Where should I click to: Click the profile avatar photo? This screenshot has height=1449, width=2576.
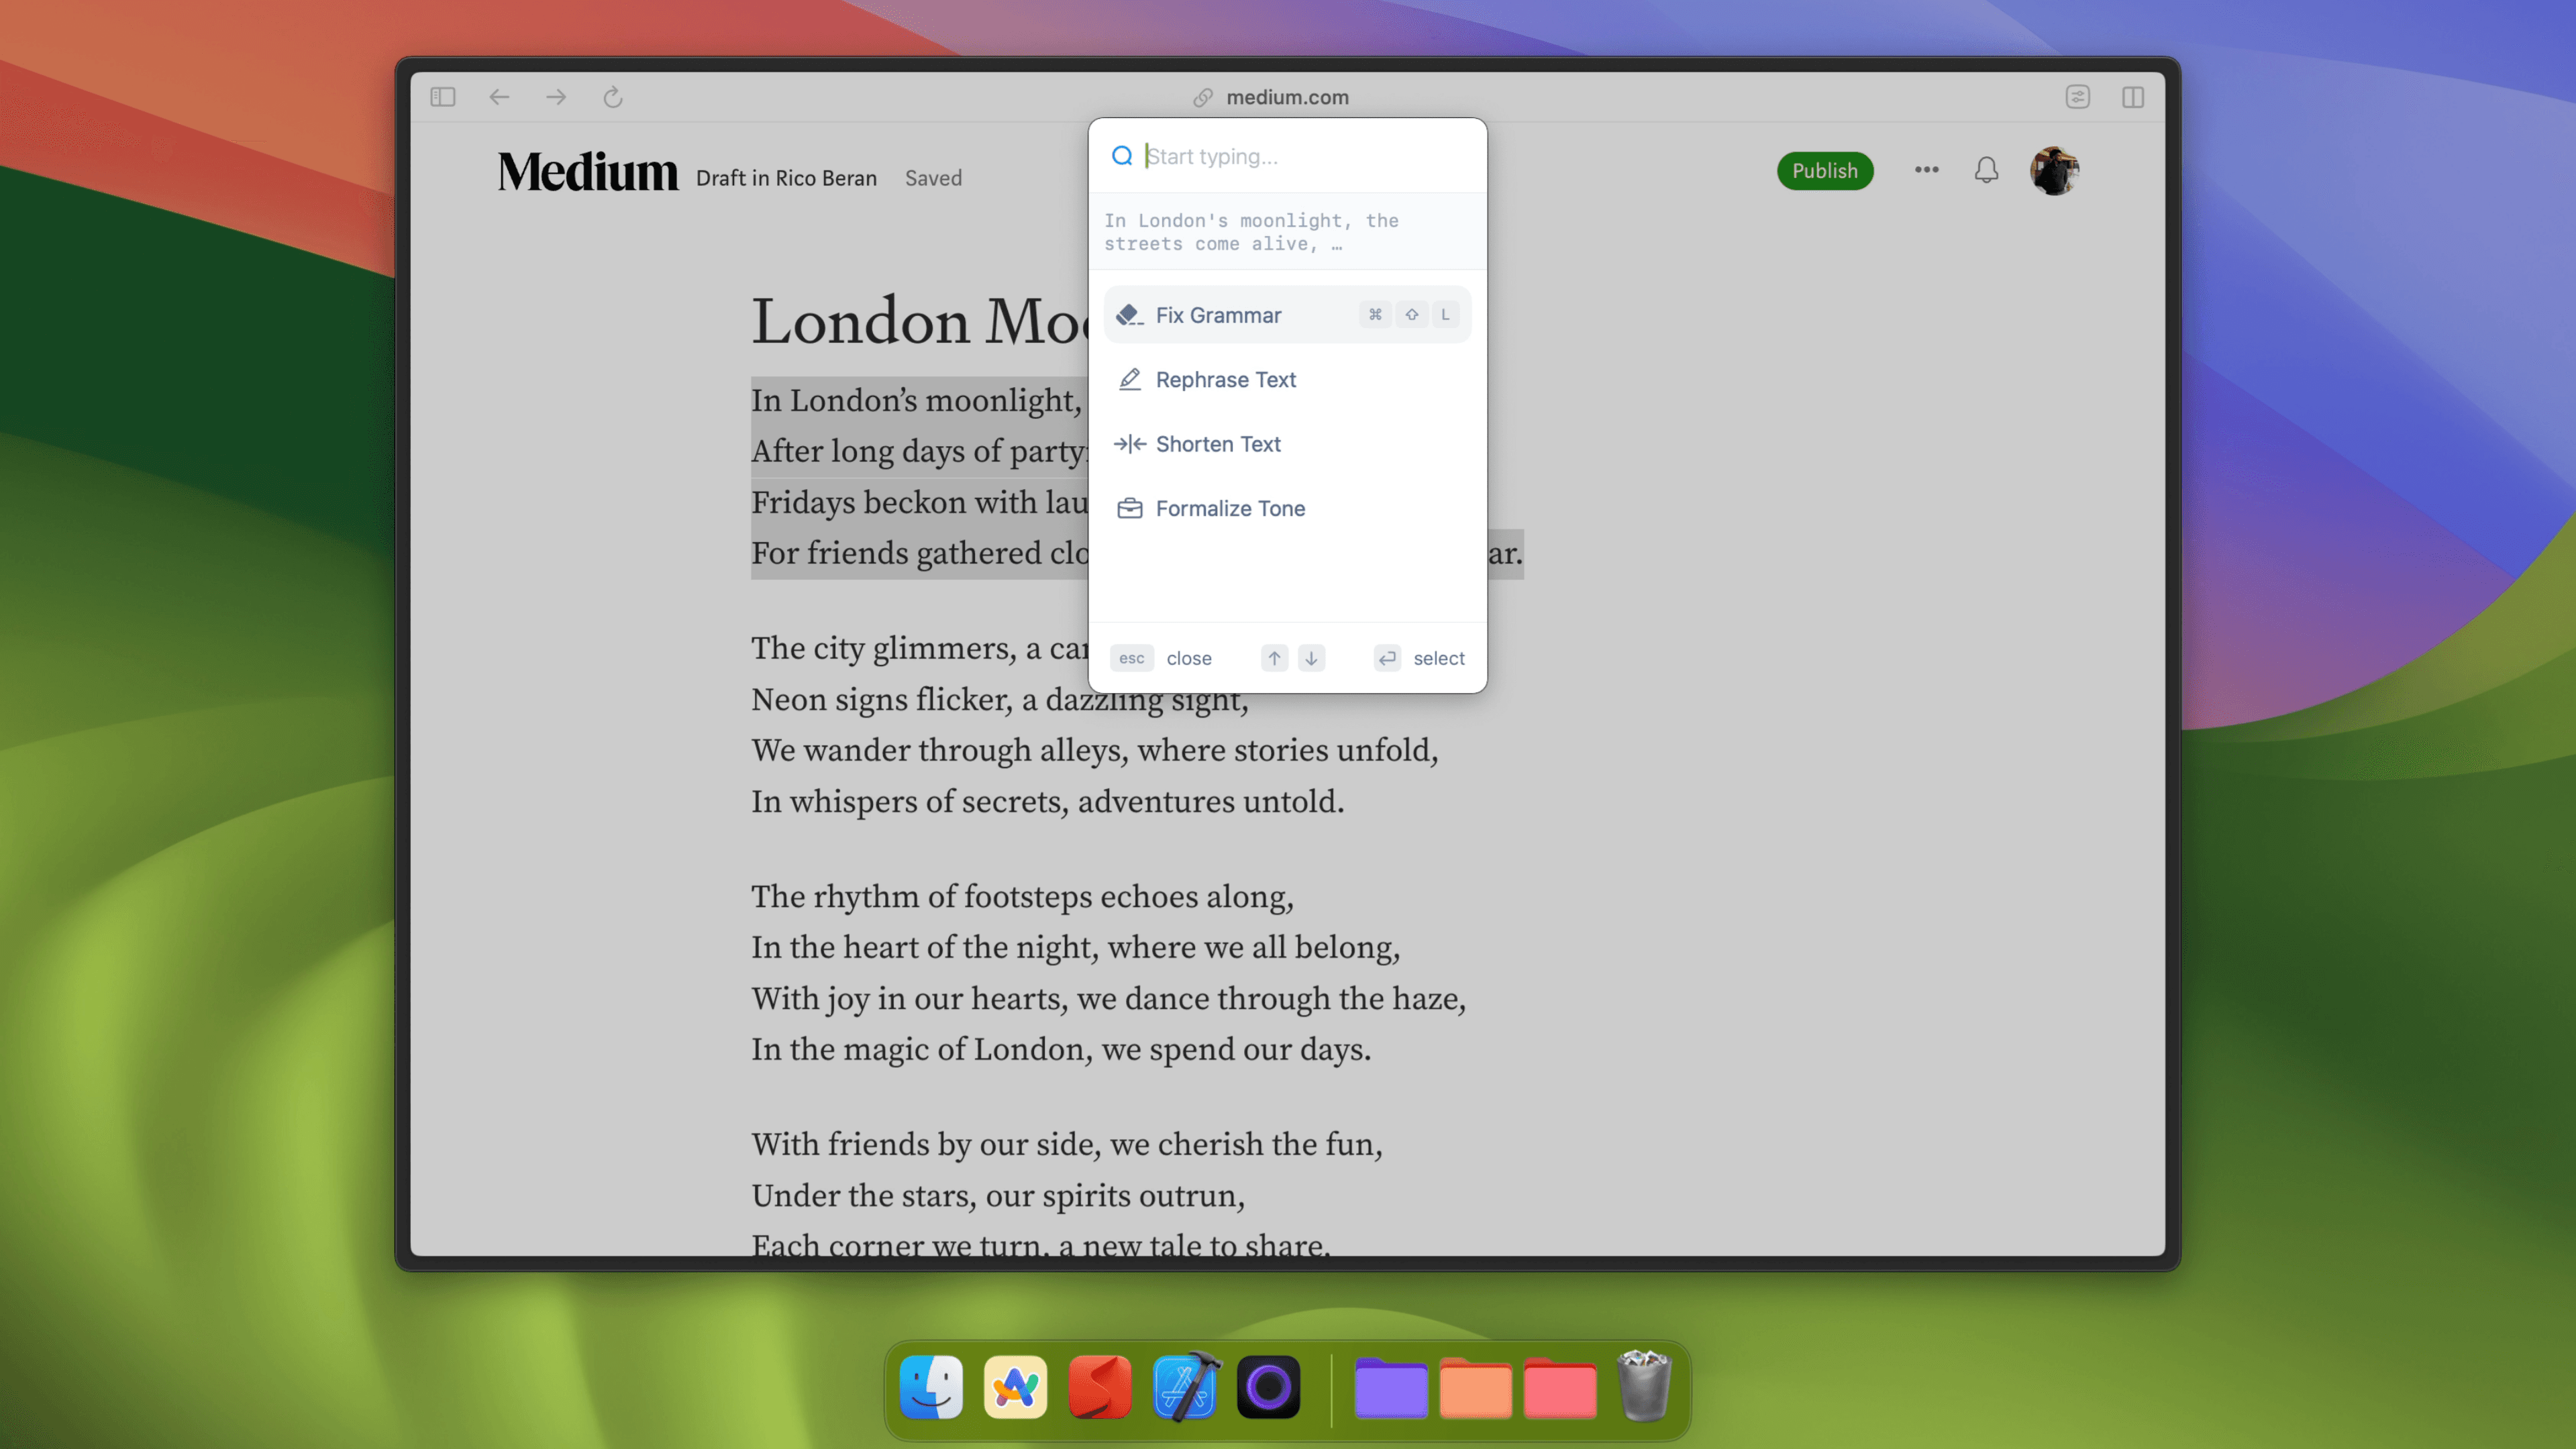pos(2056,170)
